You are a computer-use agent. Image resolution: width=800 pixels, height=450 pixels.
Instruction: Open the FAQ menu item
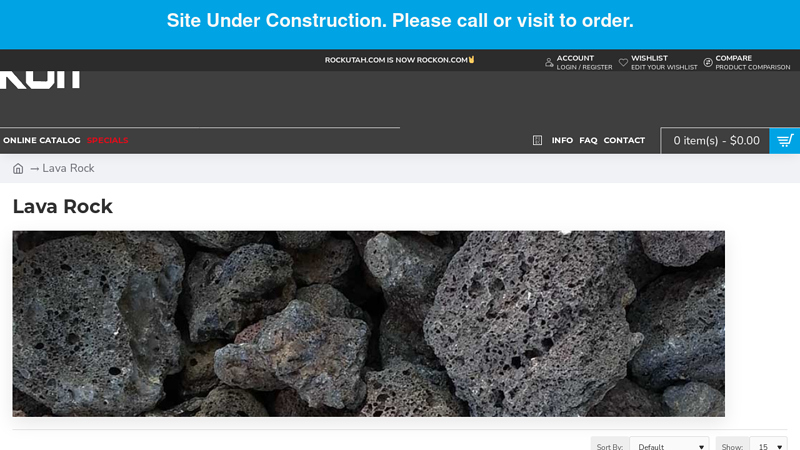(588, 140)
